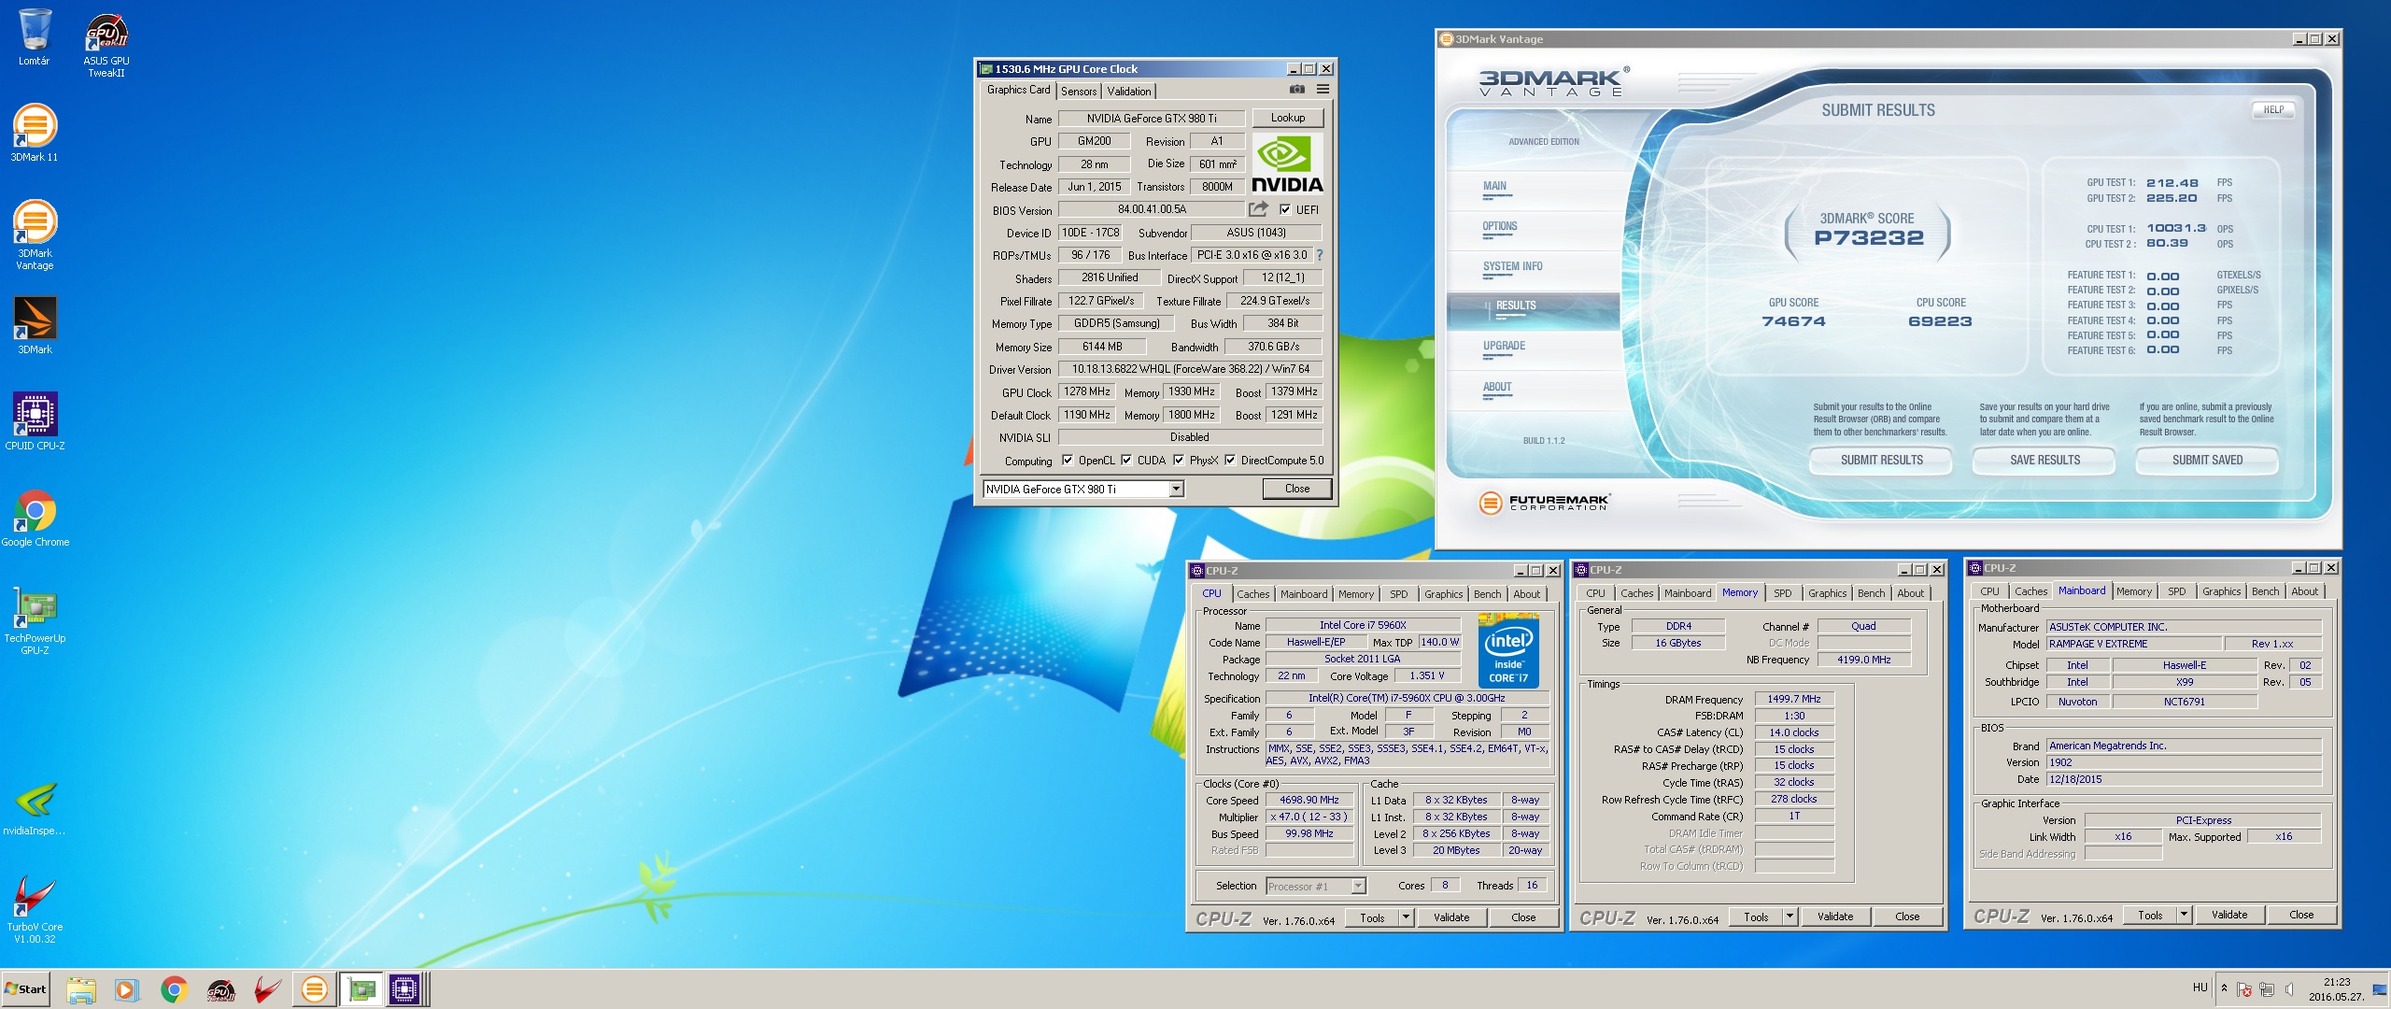The image size is (2391, 1009).
Task: Toggle the DirectCompute 5.0 checkbox
Action: point(1230,460)
